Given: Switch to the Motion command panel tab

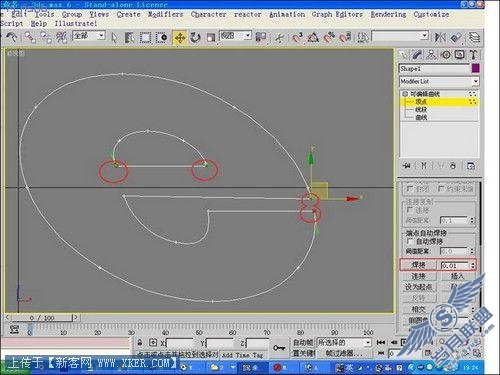Looking at the screenshot, I should (446, 55).
